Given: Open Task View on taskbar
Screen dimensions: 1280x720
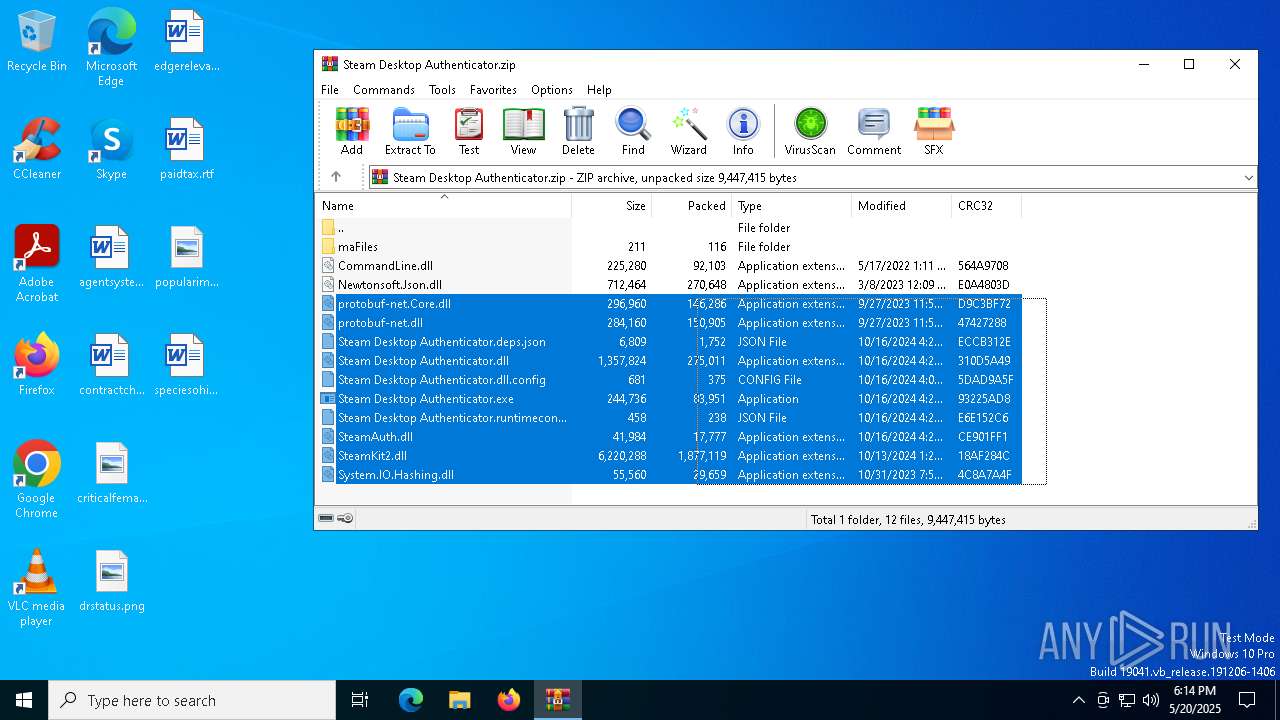Looking at the screenshot, I should 360,700.
